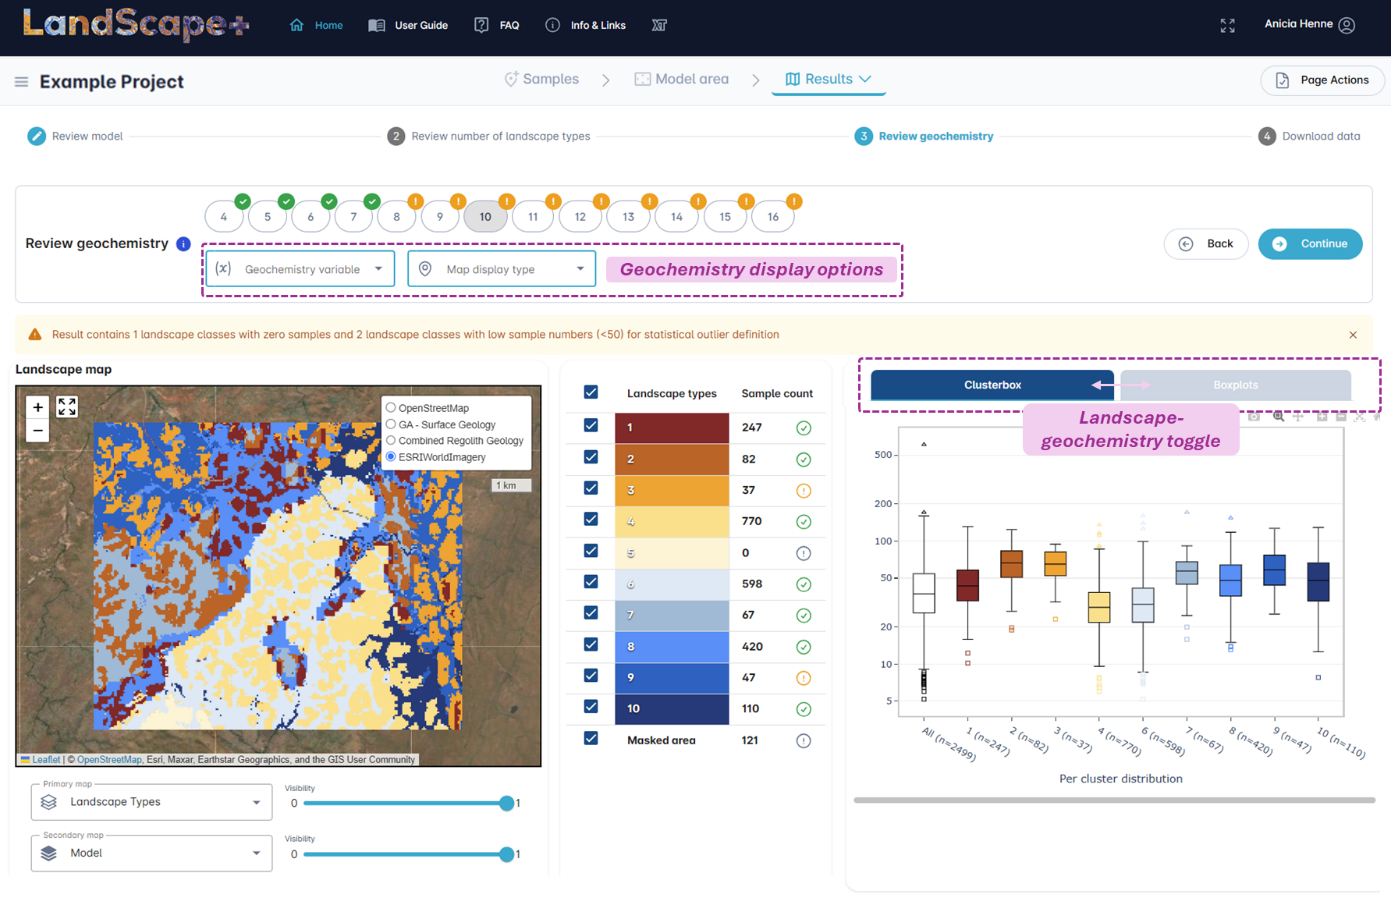The height and width of the screenshot is (905, 1391).
Task: Zoom out on the landscape map
Action: click(38, 431)
